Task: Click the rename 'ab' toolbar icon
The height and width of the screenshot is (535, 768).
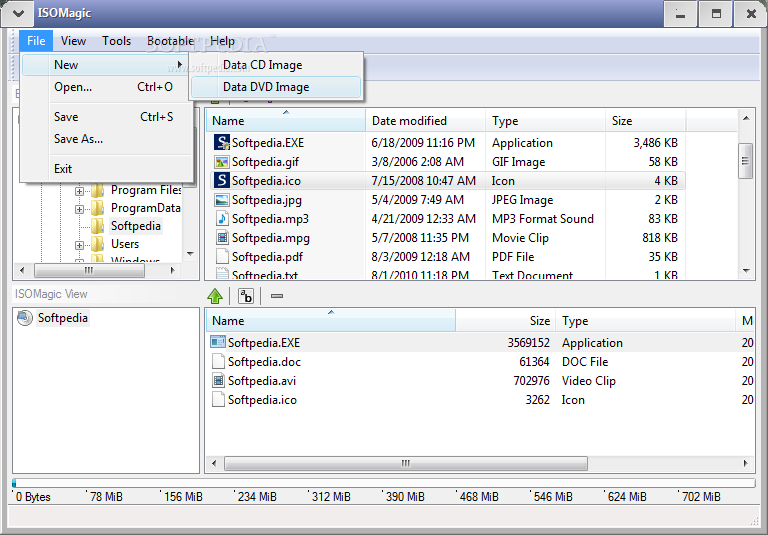Action: pyautogui.click(x=245, y=296)
